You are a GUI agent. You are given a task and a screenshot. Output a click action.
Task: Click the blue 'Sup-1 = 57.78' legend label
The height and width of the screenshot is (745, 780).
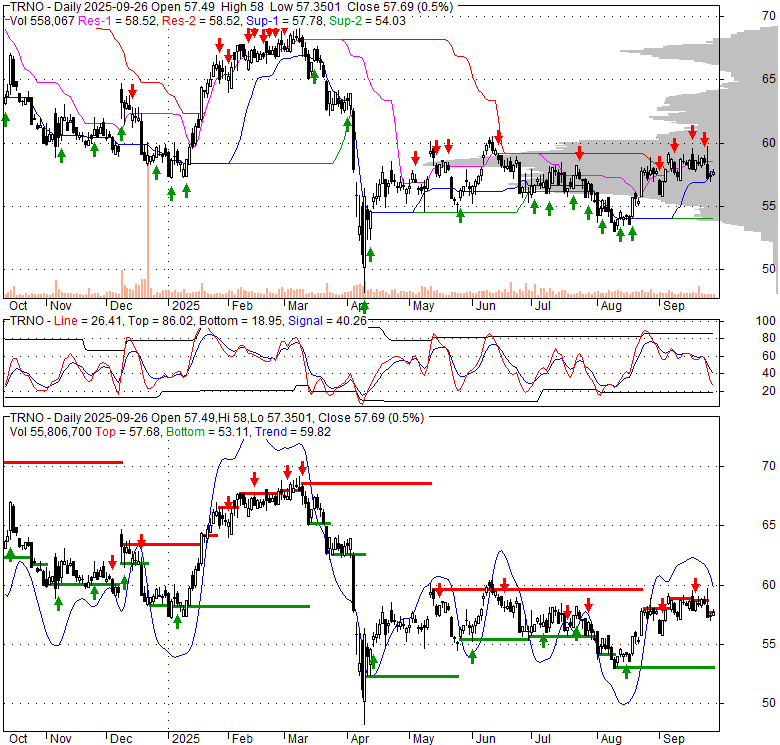[x=286, y=21]
